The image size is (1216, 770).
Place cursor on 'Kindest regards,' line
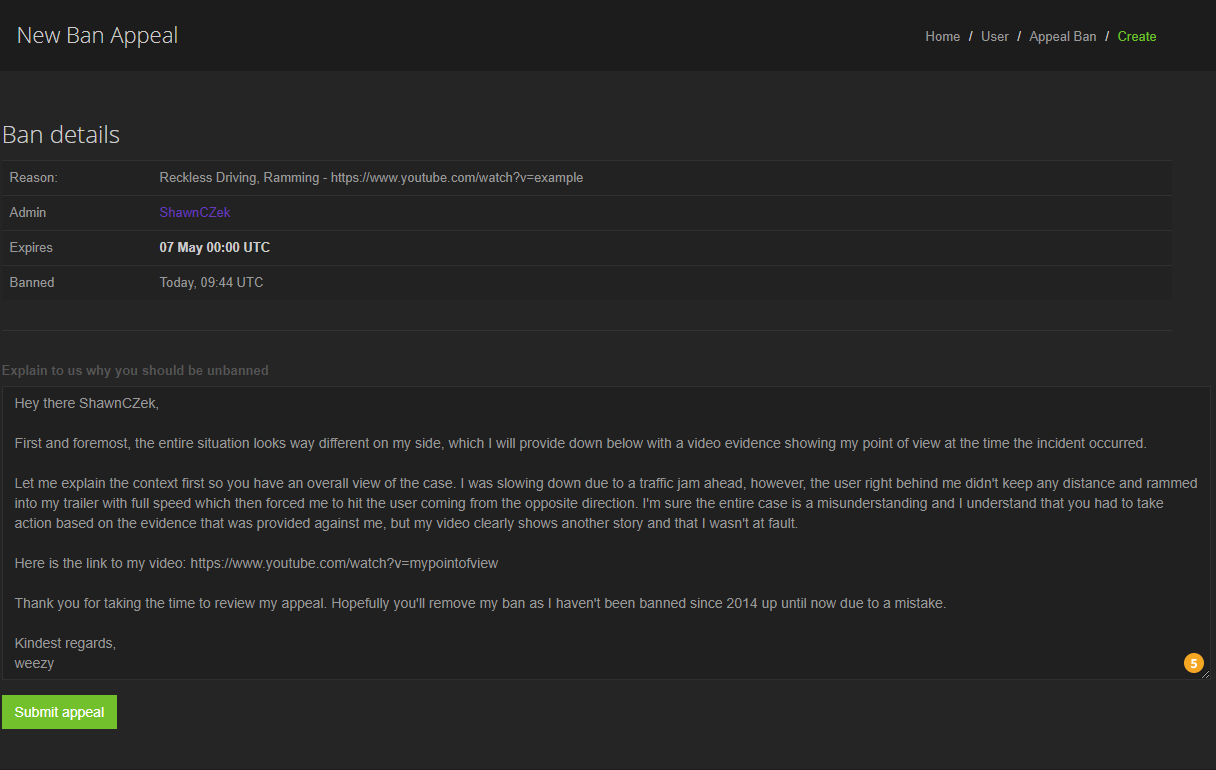65,643
